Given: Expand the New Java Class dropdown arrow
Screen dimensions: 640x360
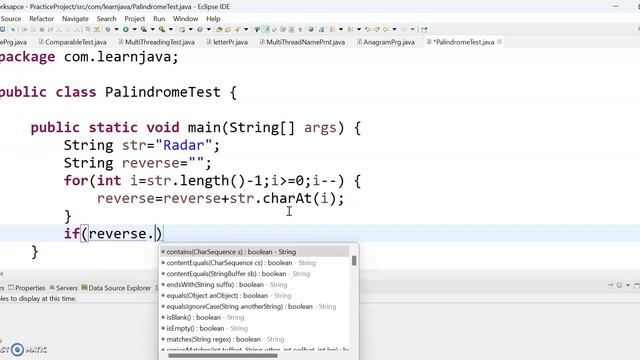Looking at the screenshot, I should click(209, 29).
